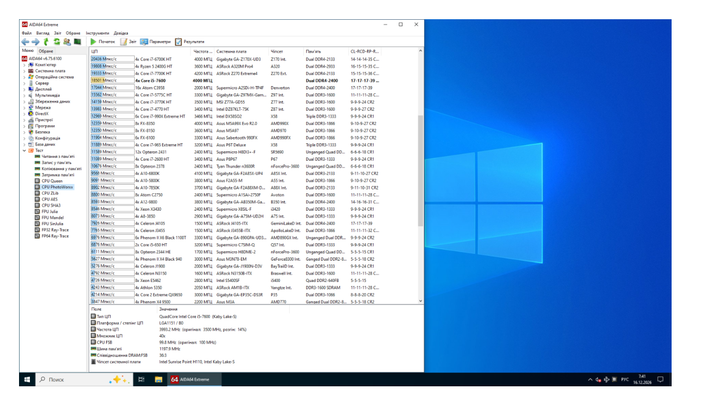Expand the Сервер tree node
Image resolution: width=720 pixels, height=405 pixels.
coord(24,83)
